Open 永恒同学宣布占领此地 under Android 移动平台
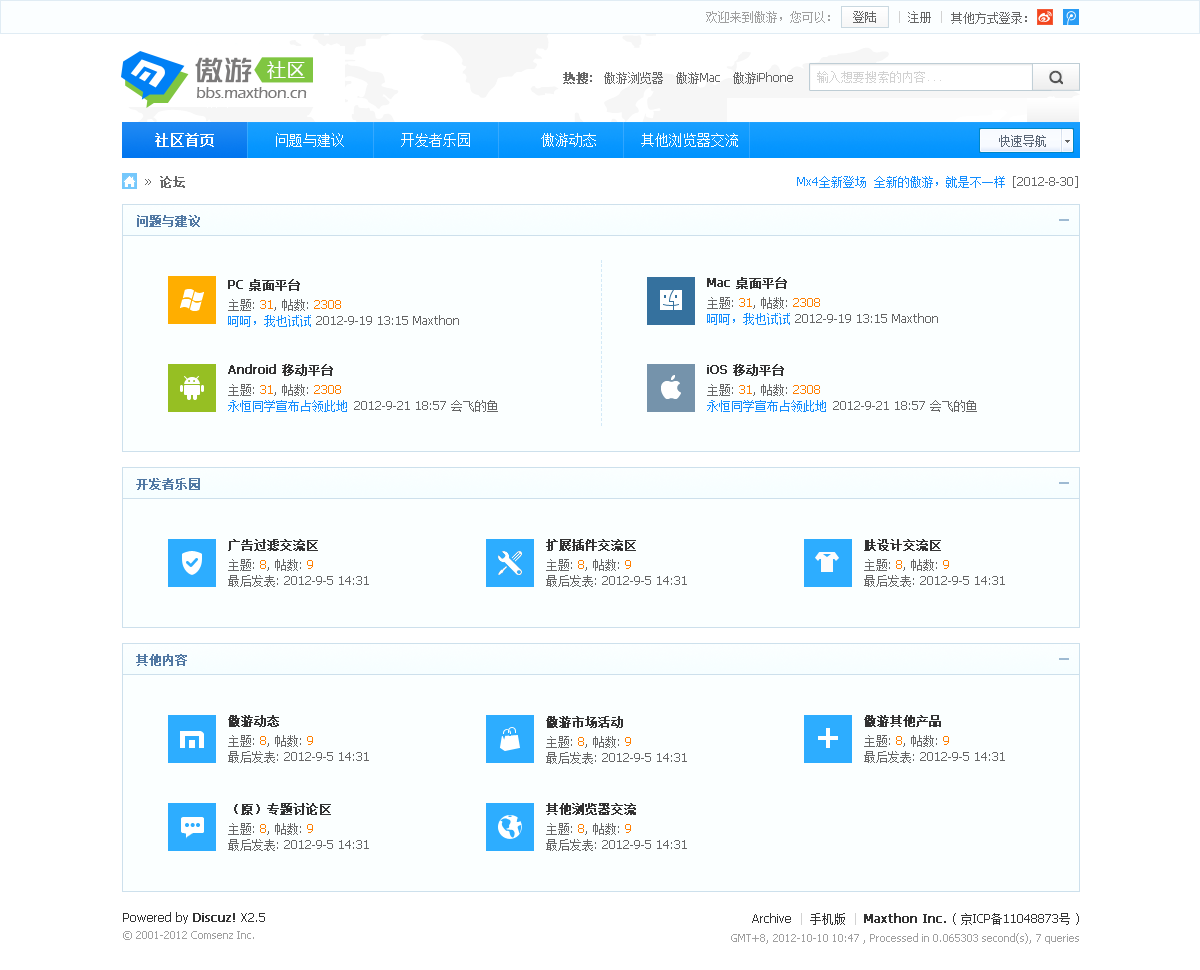The width and height of the screenshot is (1200, 970). click(x=287, y=406)
